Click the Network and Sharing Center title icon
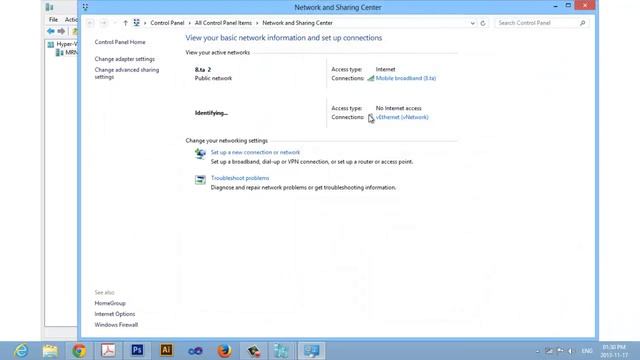The width and height of the screenshot is (640, 360). click(85, 7)
